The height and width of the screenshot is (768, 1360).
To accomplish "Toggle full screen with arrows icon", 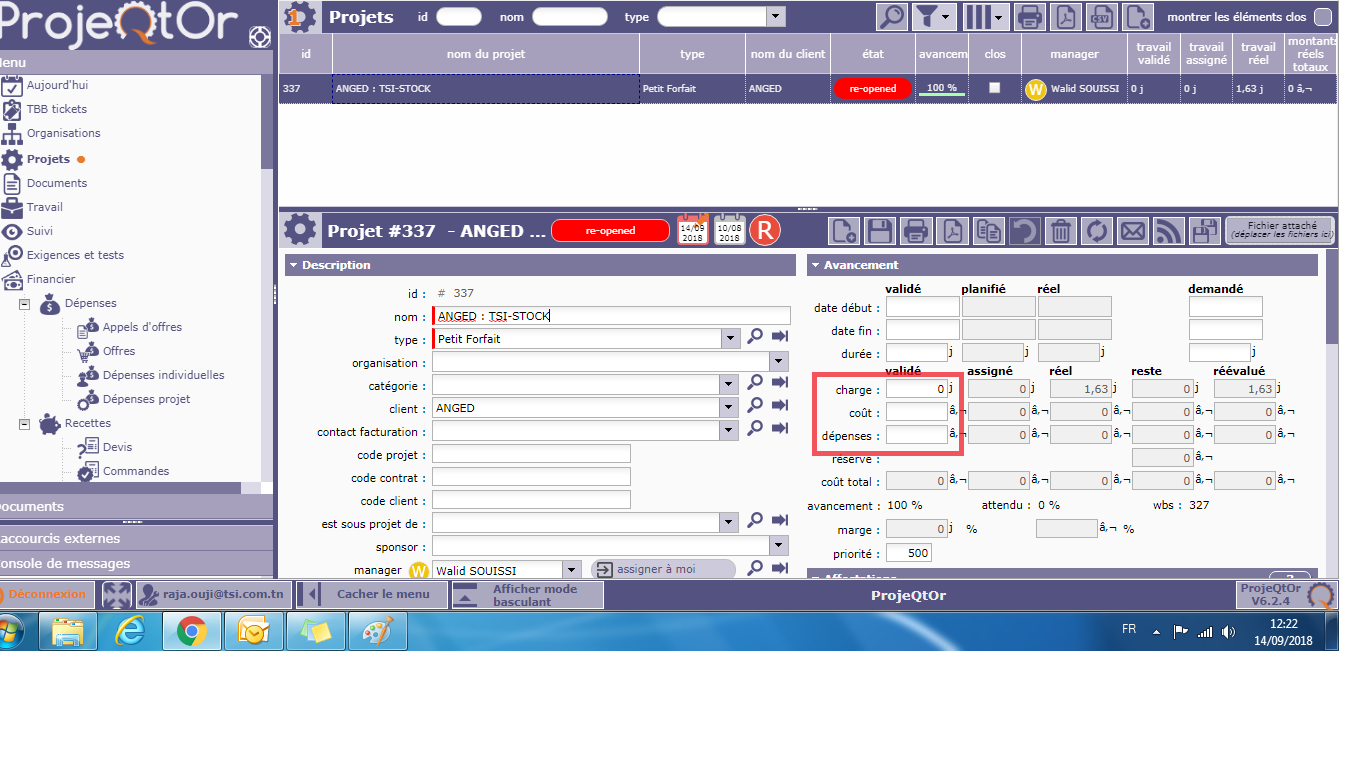I will click(117, 594).
